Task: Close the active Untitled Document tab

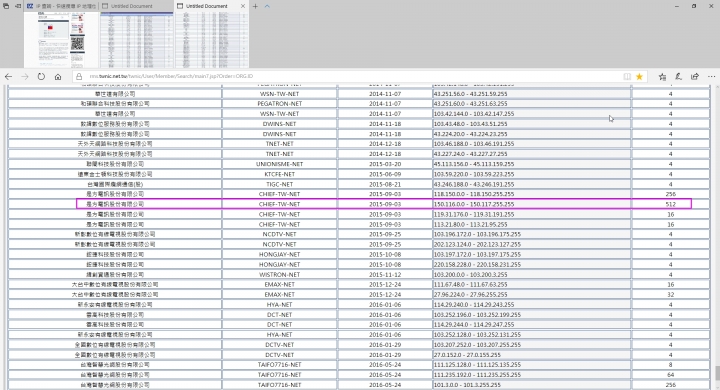Action: coord(243,6)
